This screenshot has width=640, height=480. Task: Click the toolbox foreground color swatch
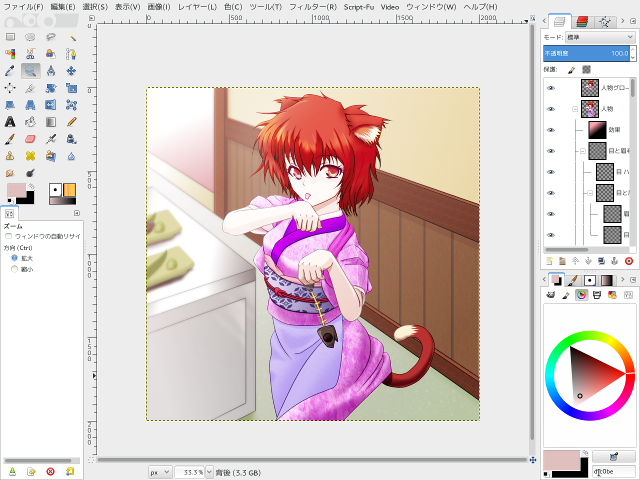coord(16,190)
